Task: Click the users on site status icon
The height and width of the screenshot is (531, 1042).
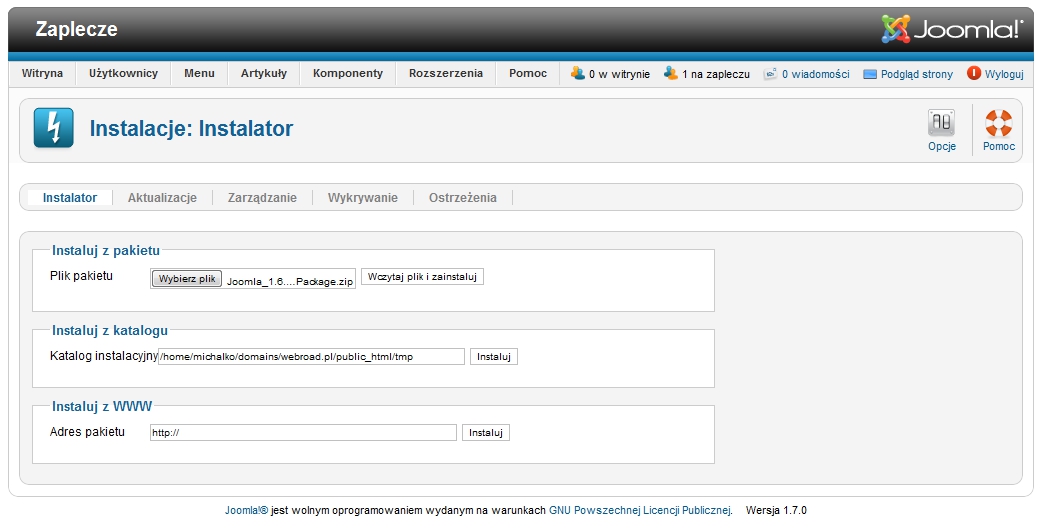Action: coord(577,73)
